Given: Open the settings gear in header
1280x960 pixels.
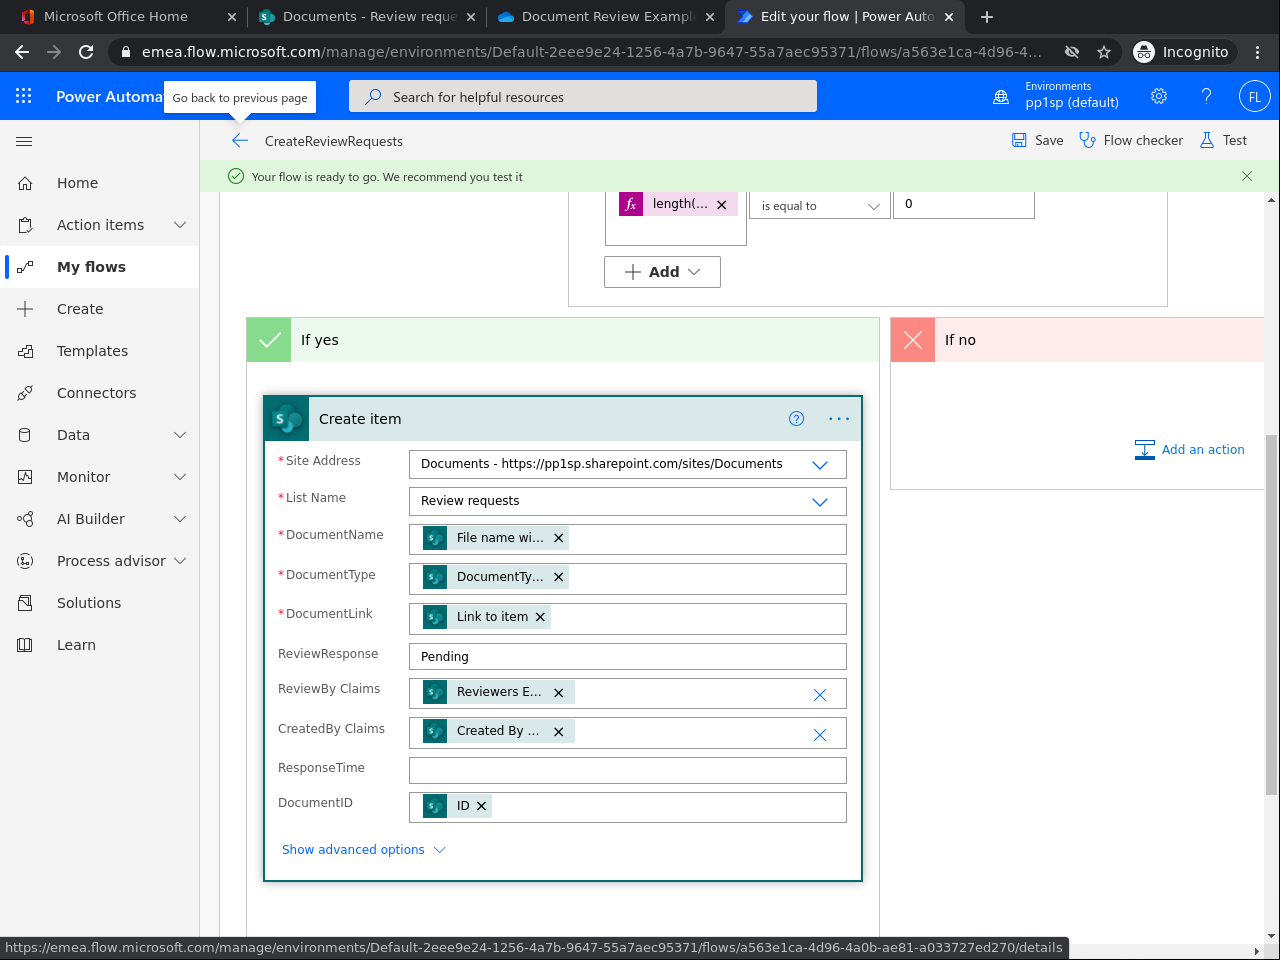Looking at the screenshot, I should pyautogui.click(x=1159, y=96).
